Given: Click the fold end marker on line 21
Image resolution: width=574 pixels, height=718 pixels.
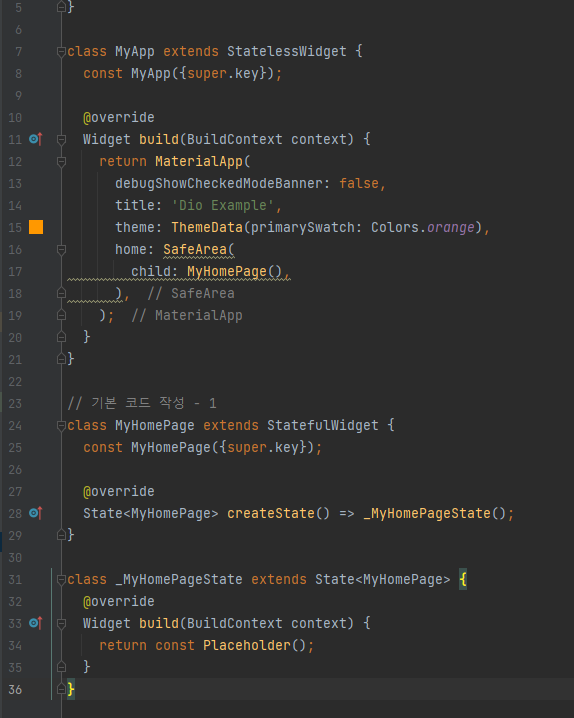Looking at the screenshot, I should click(x=61, y=359).
